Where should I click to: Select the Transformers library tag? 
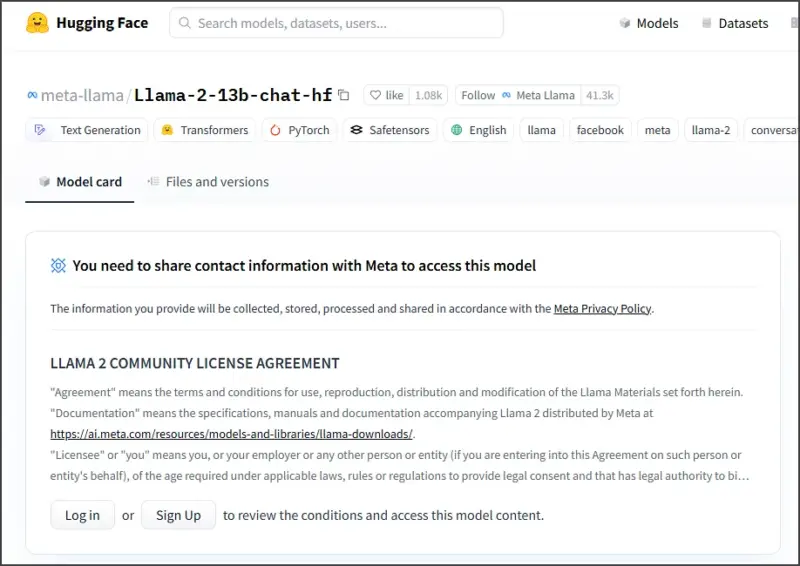pyautogui.click(x=204, y=130)
